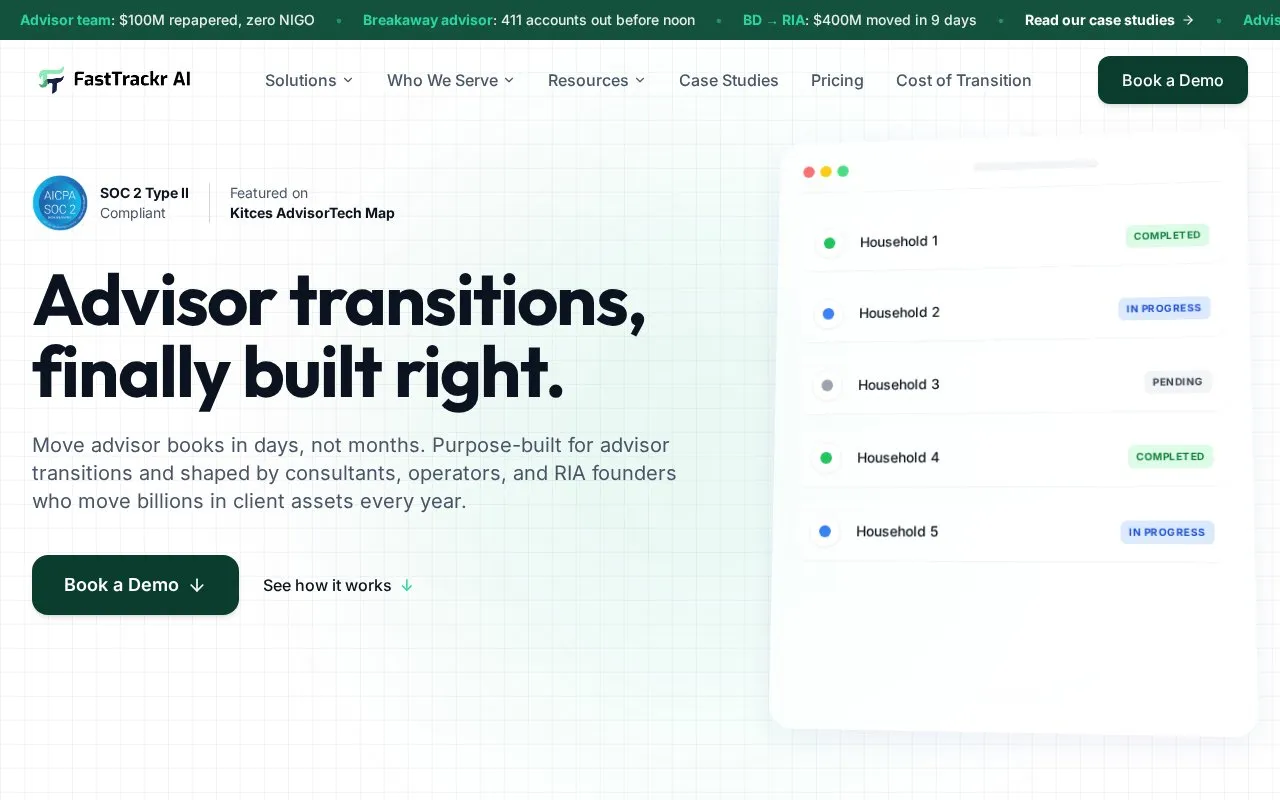Screen dimensions: 1280x800
Task: Click Household 4 green status dot
Action: tap(826, 458)
